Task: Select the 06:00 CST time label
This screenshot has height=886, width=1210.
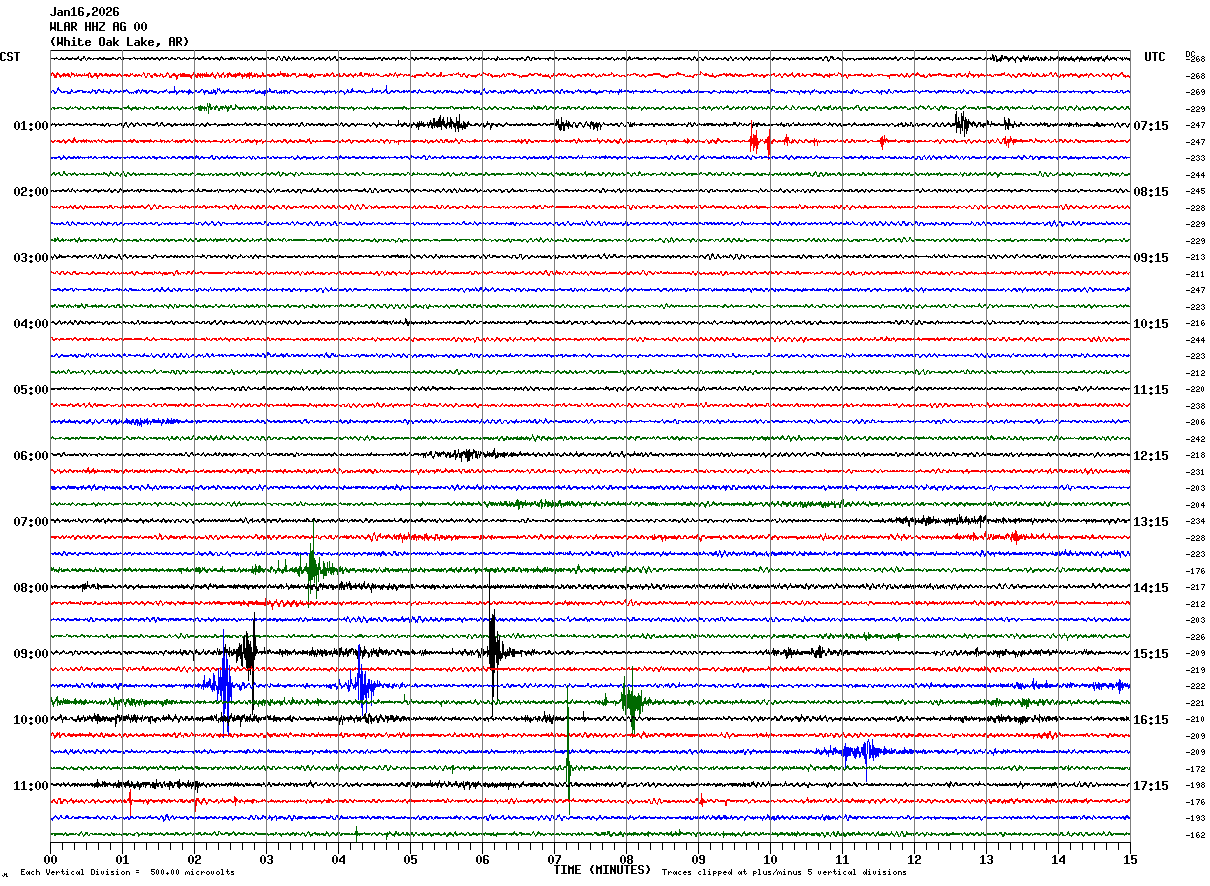Action: click(x=30, y=456)
